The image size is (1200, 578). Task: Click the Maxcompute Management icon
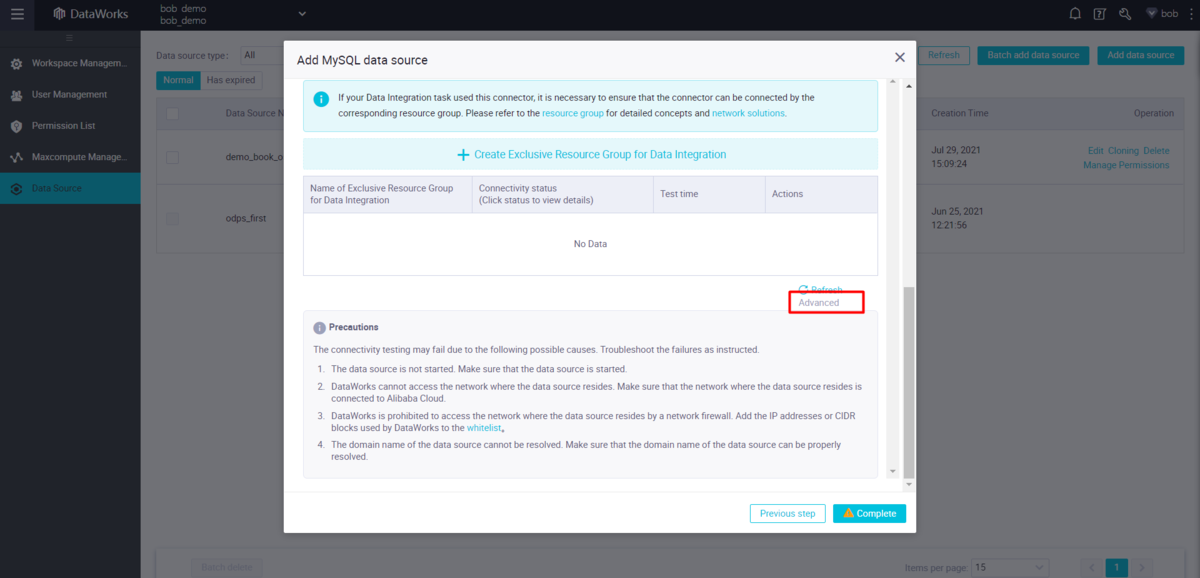pyautogui.click(x=16, y=157)
